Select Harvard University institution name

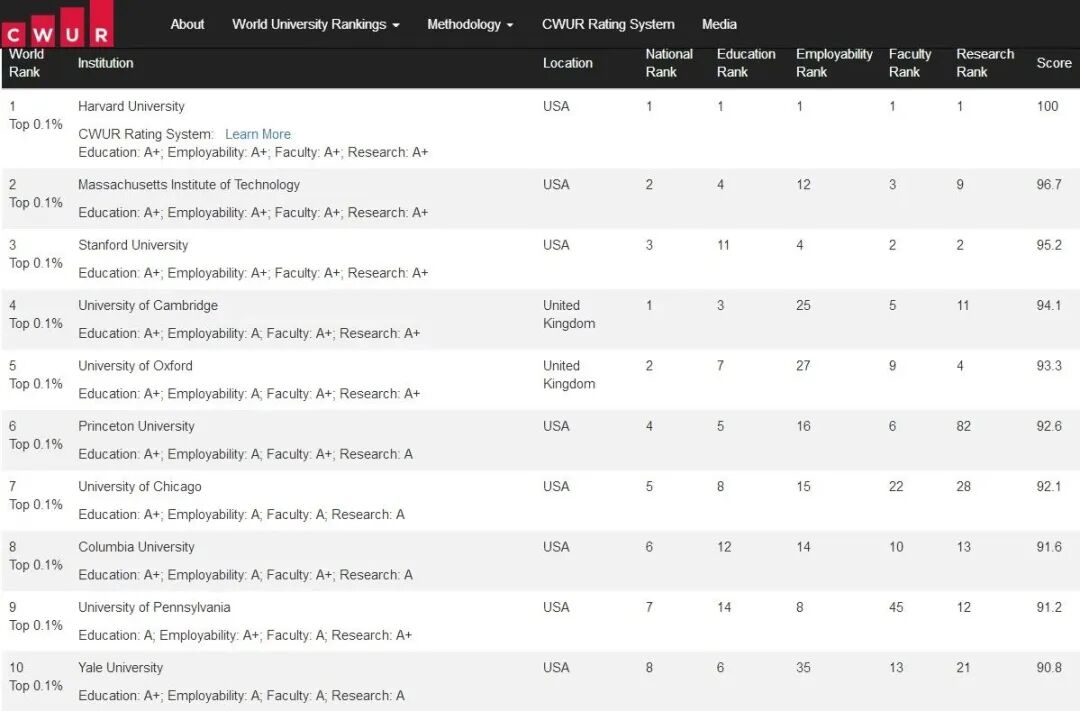tap(132, 107)
